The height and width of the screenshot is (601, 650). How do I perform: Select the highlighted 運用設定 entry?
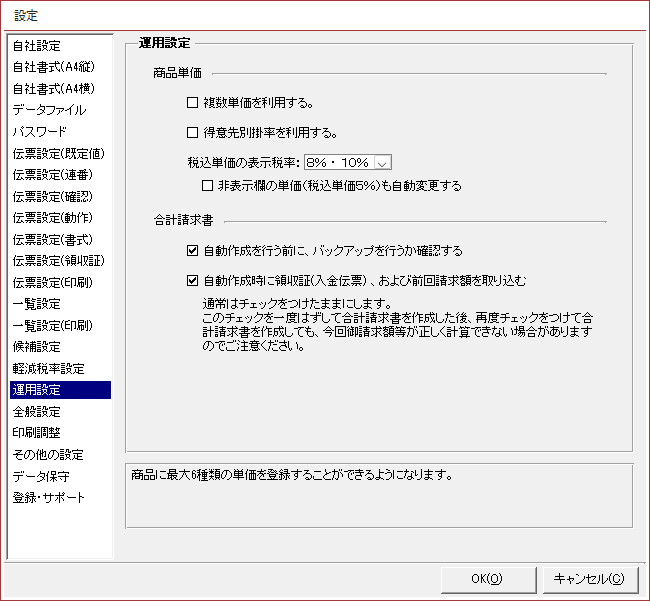pos(60,390)
